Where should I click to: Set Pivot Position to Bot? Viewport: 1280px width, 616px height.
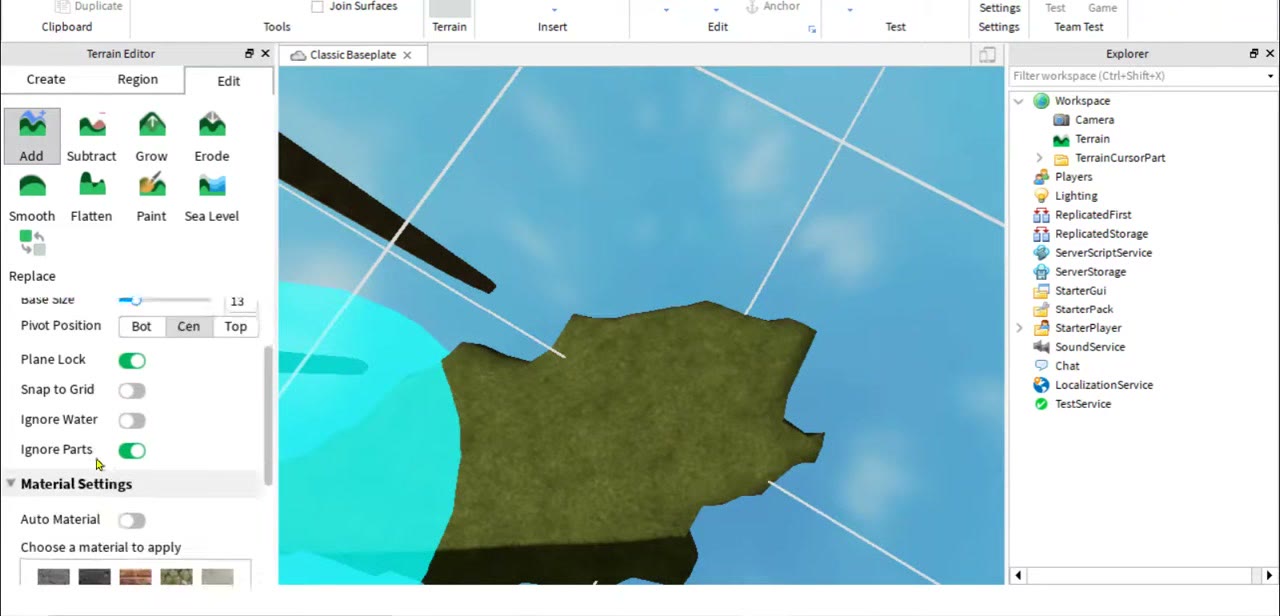142,326
